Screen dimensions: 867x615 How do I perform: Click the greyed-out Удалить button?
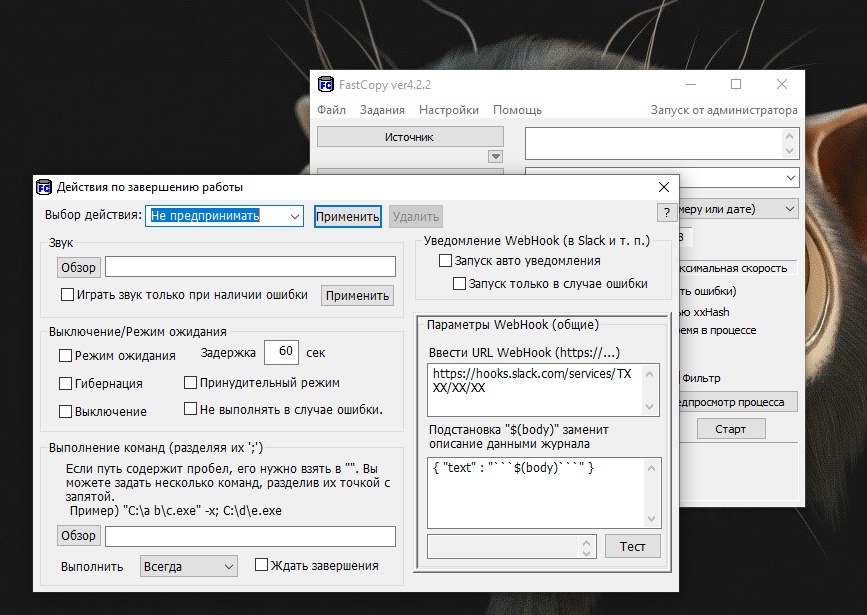pos(416,216)
